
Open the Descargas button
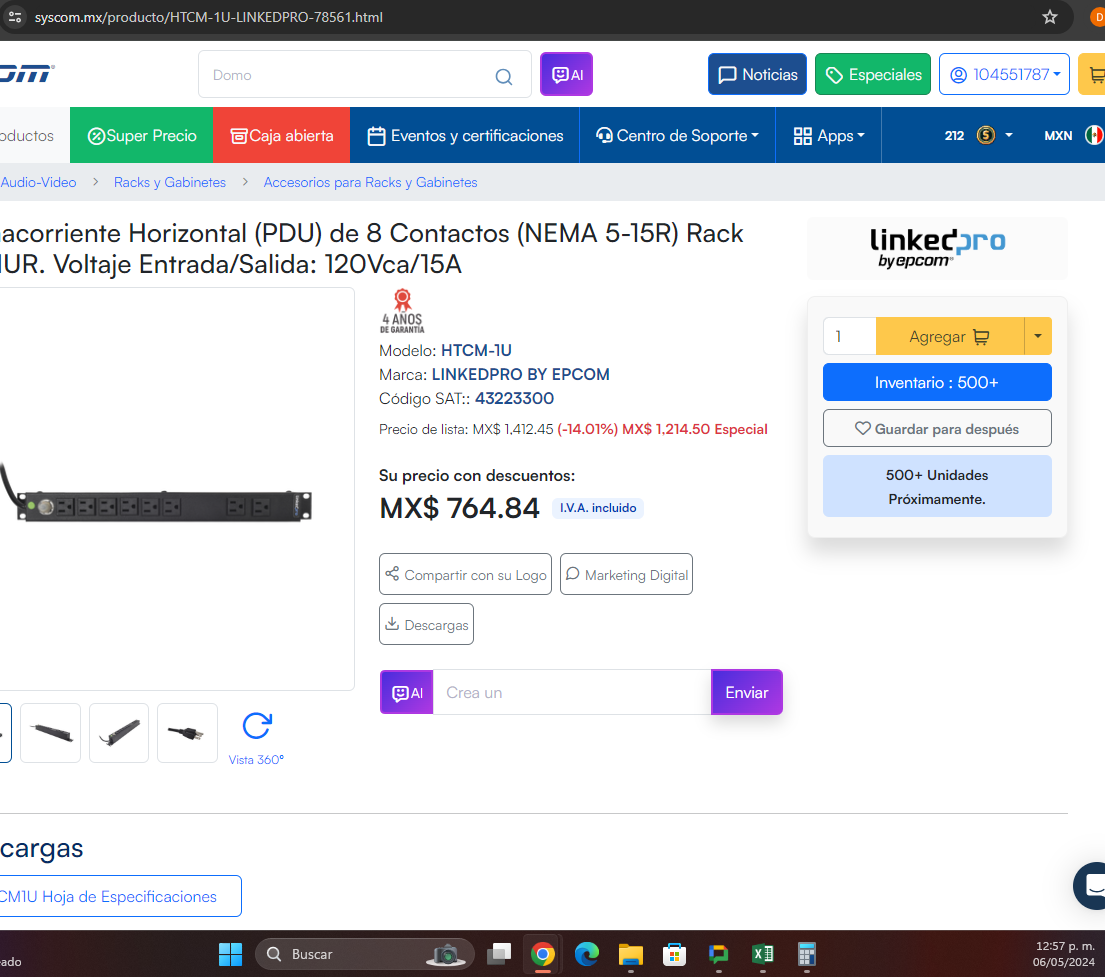[426, 625]
